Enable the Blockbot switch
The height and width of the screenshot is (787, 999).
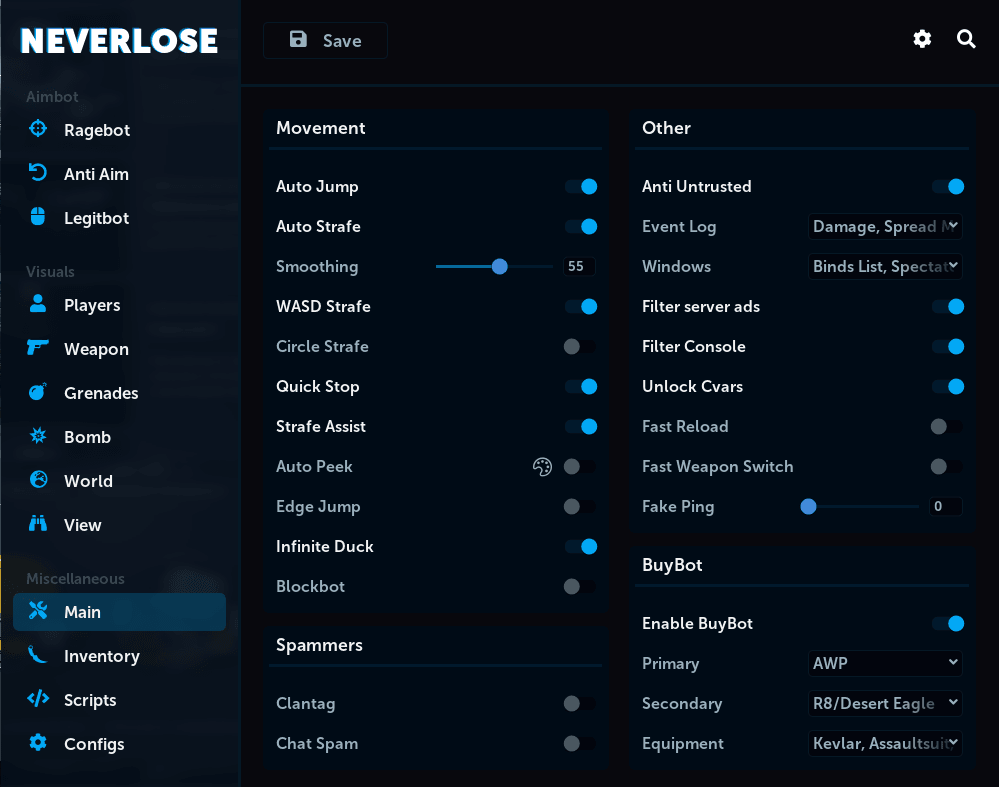[580, 587]
